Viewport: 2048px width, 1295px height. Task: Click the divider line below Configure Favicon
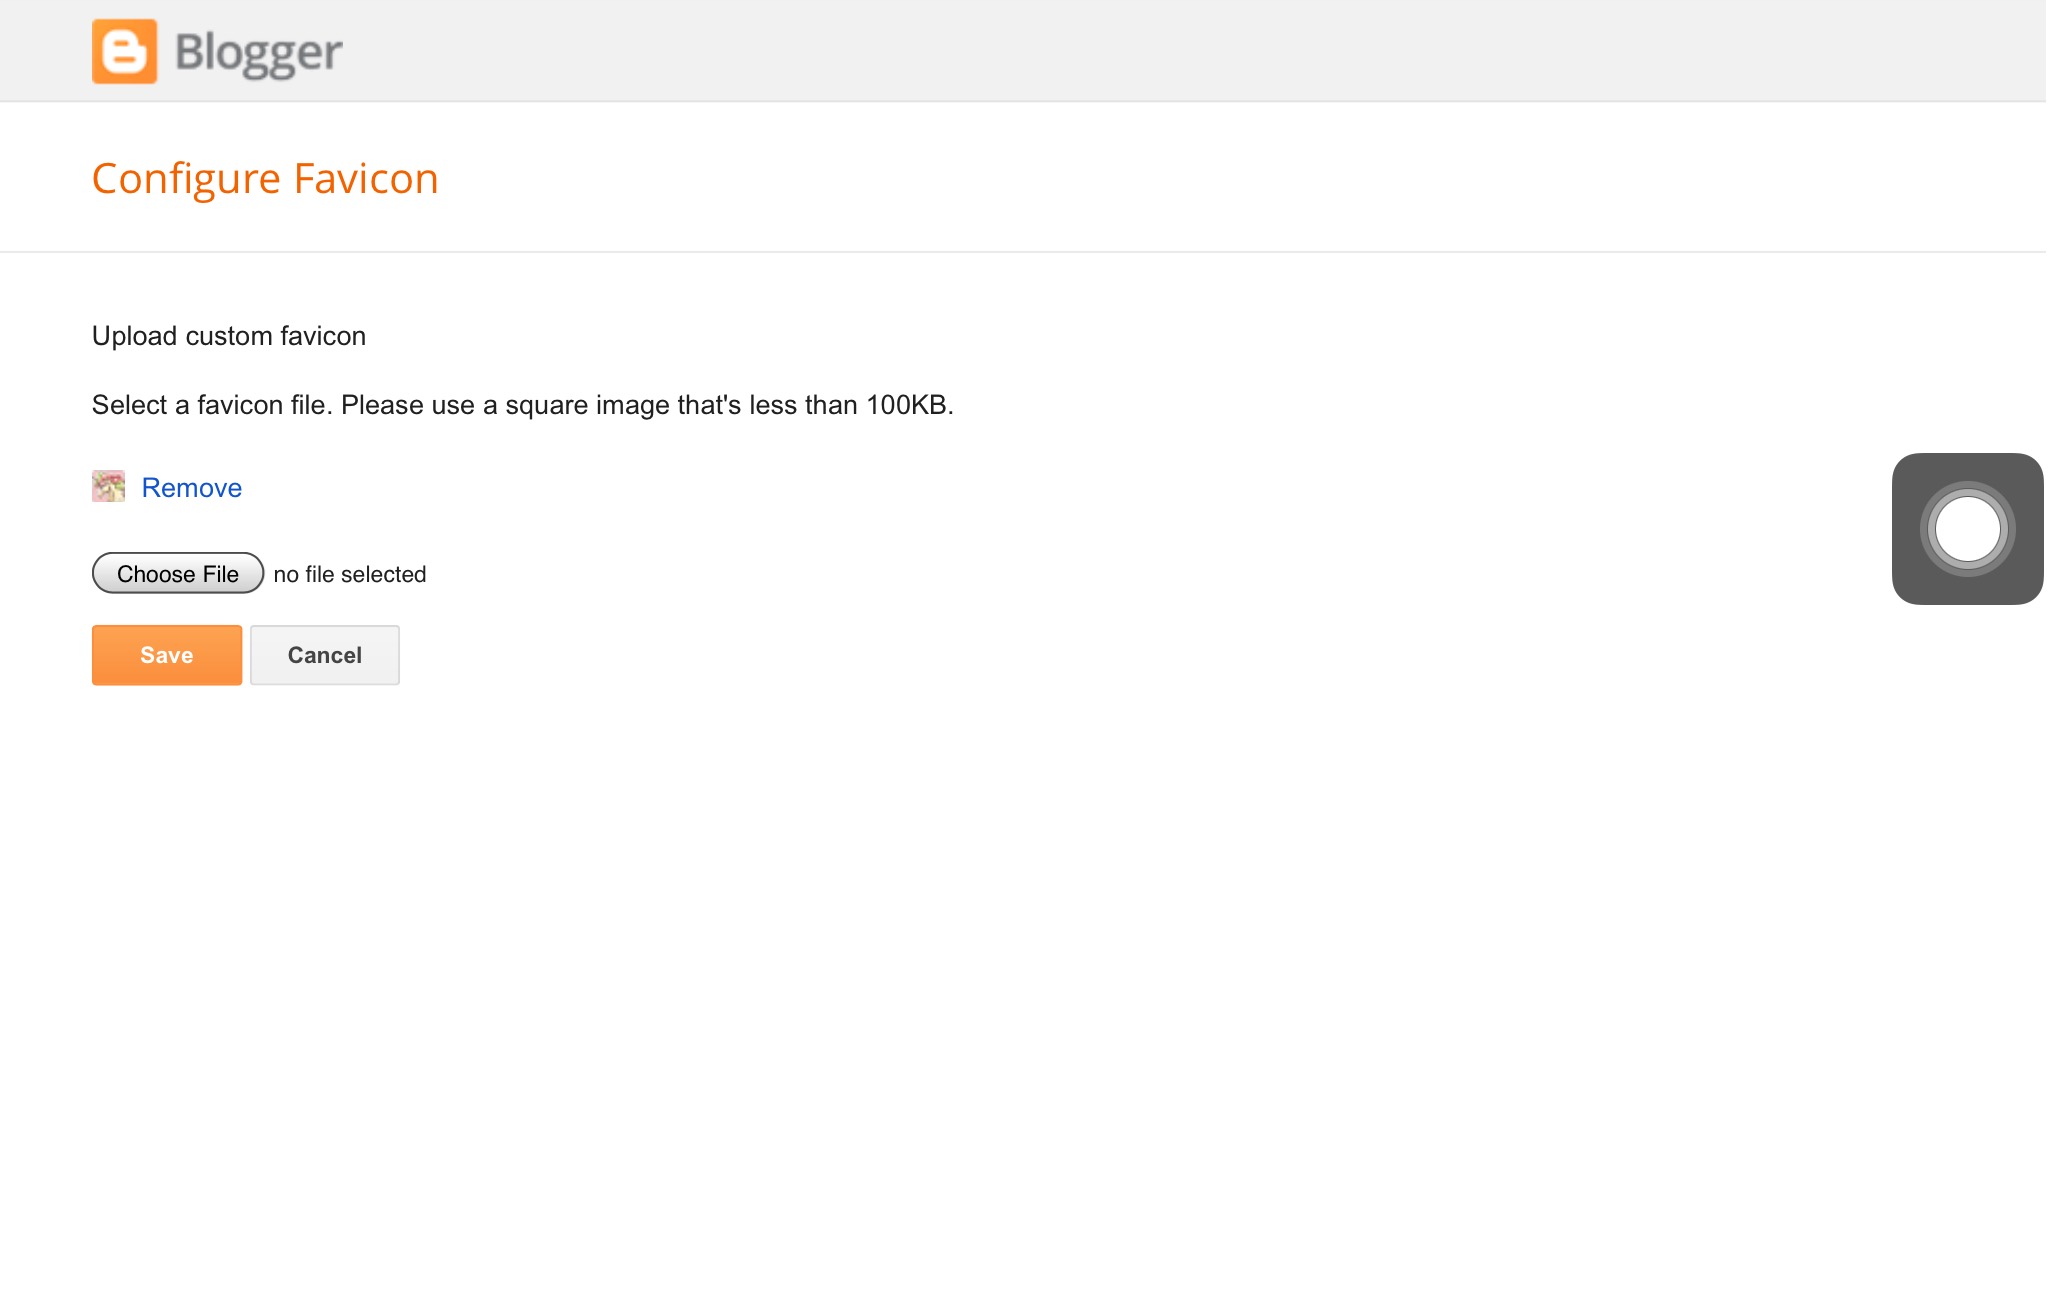click(x=1000, y=252)
